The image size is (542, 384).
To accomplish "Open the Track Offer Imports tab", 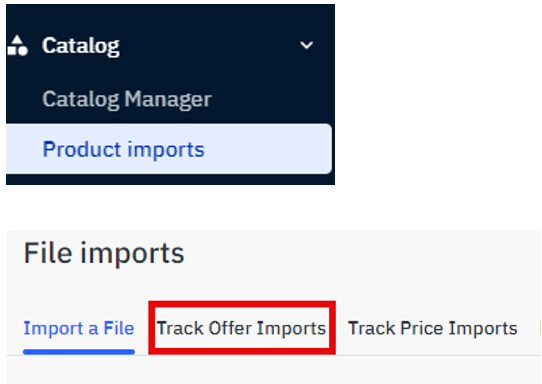I will coord(242,328).
